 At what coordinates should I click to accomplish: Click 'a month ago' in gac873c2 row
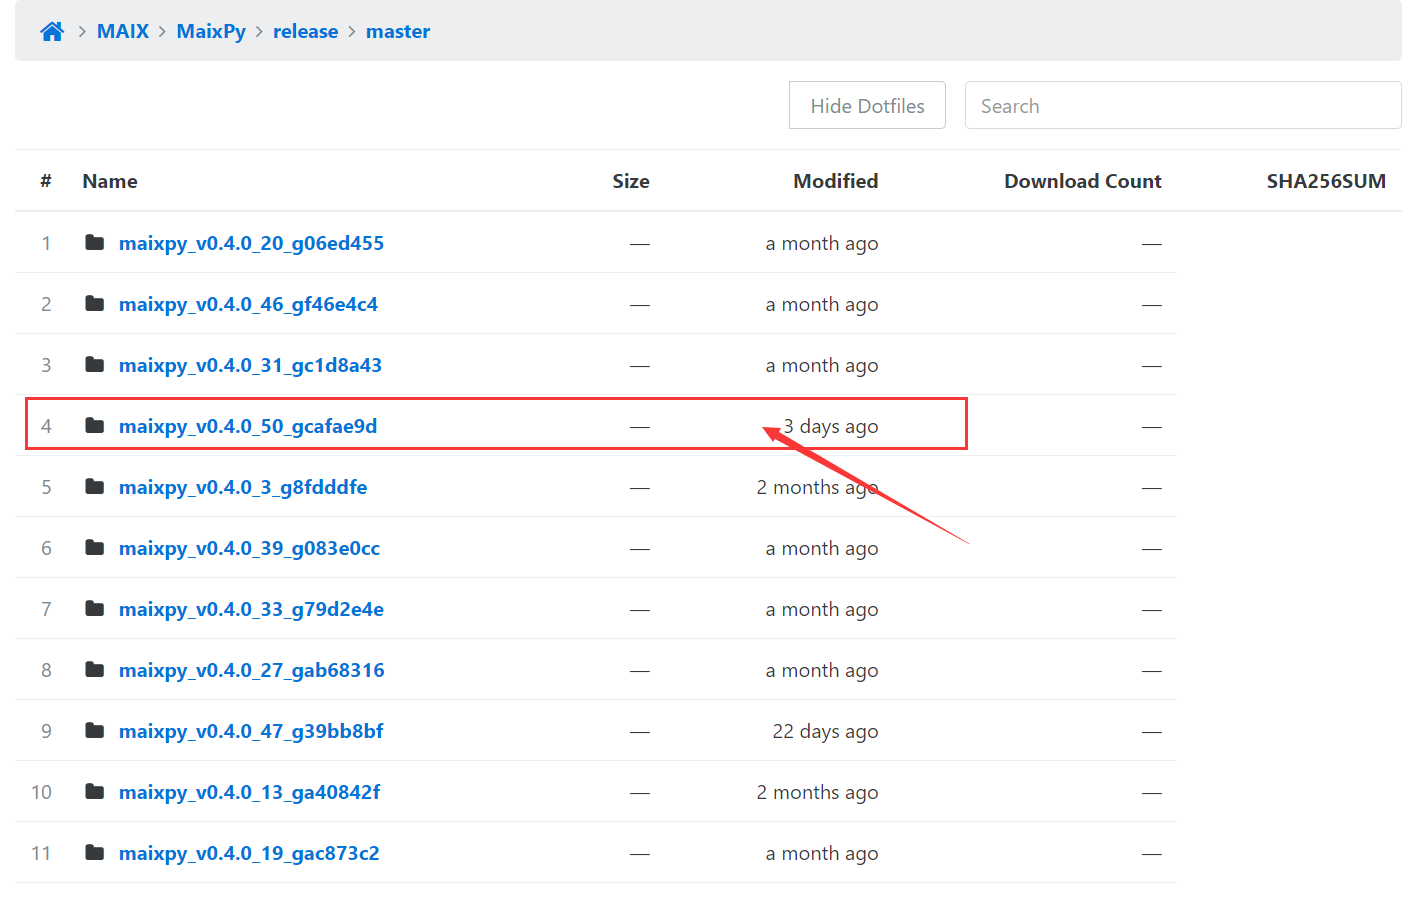coord(822,853)
